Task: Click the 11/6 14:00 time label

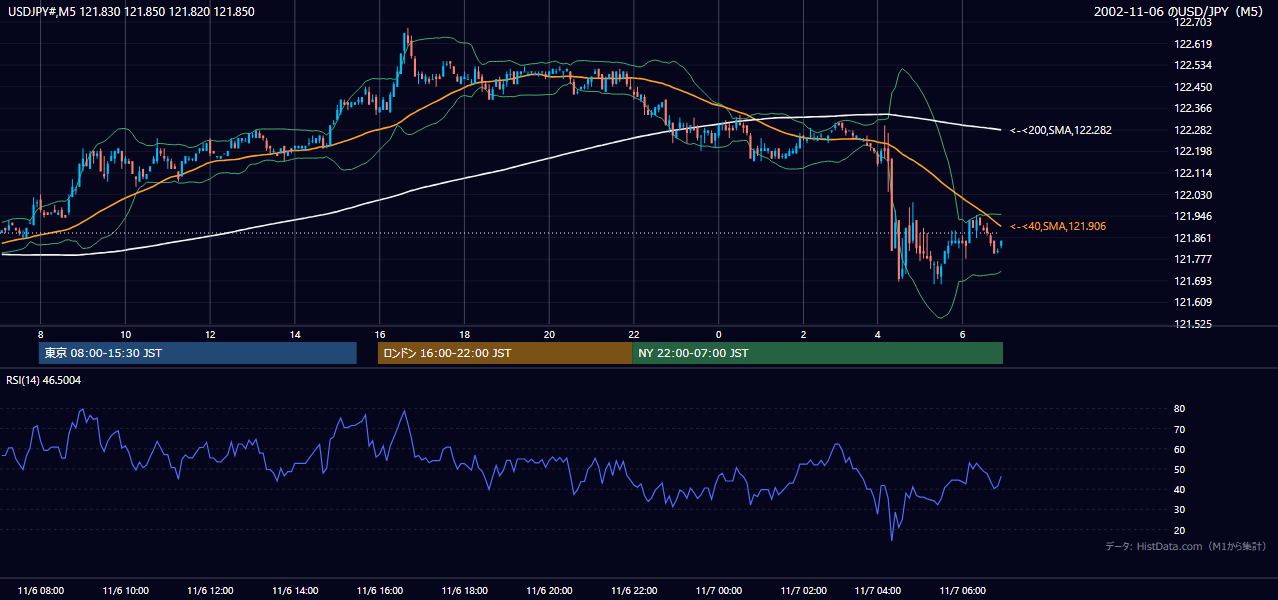Action: coord(295,591)
